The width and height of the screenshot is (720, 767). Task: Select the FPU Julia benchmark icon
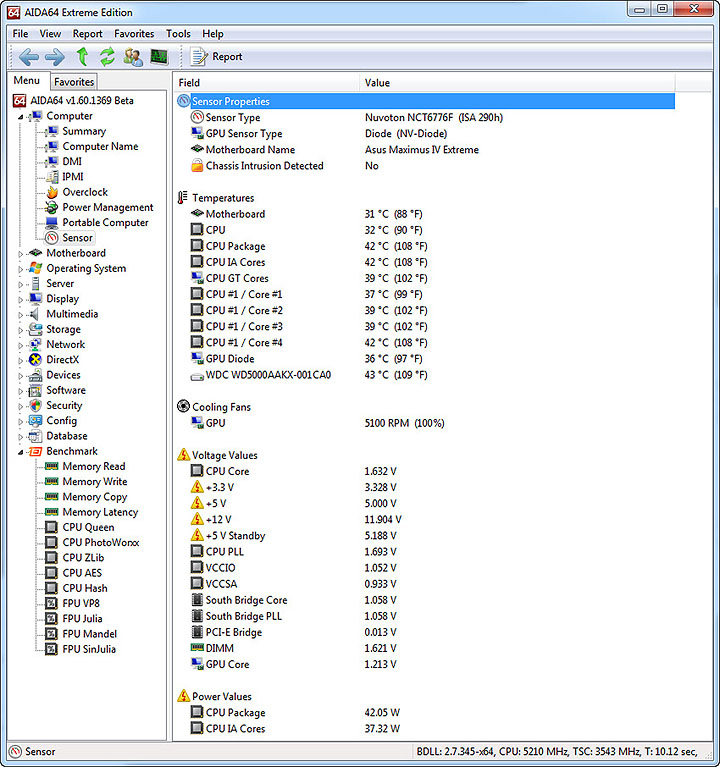pos(51,619)
